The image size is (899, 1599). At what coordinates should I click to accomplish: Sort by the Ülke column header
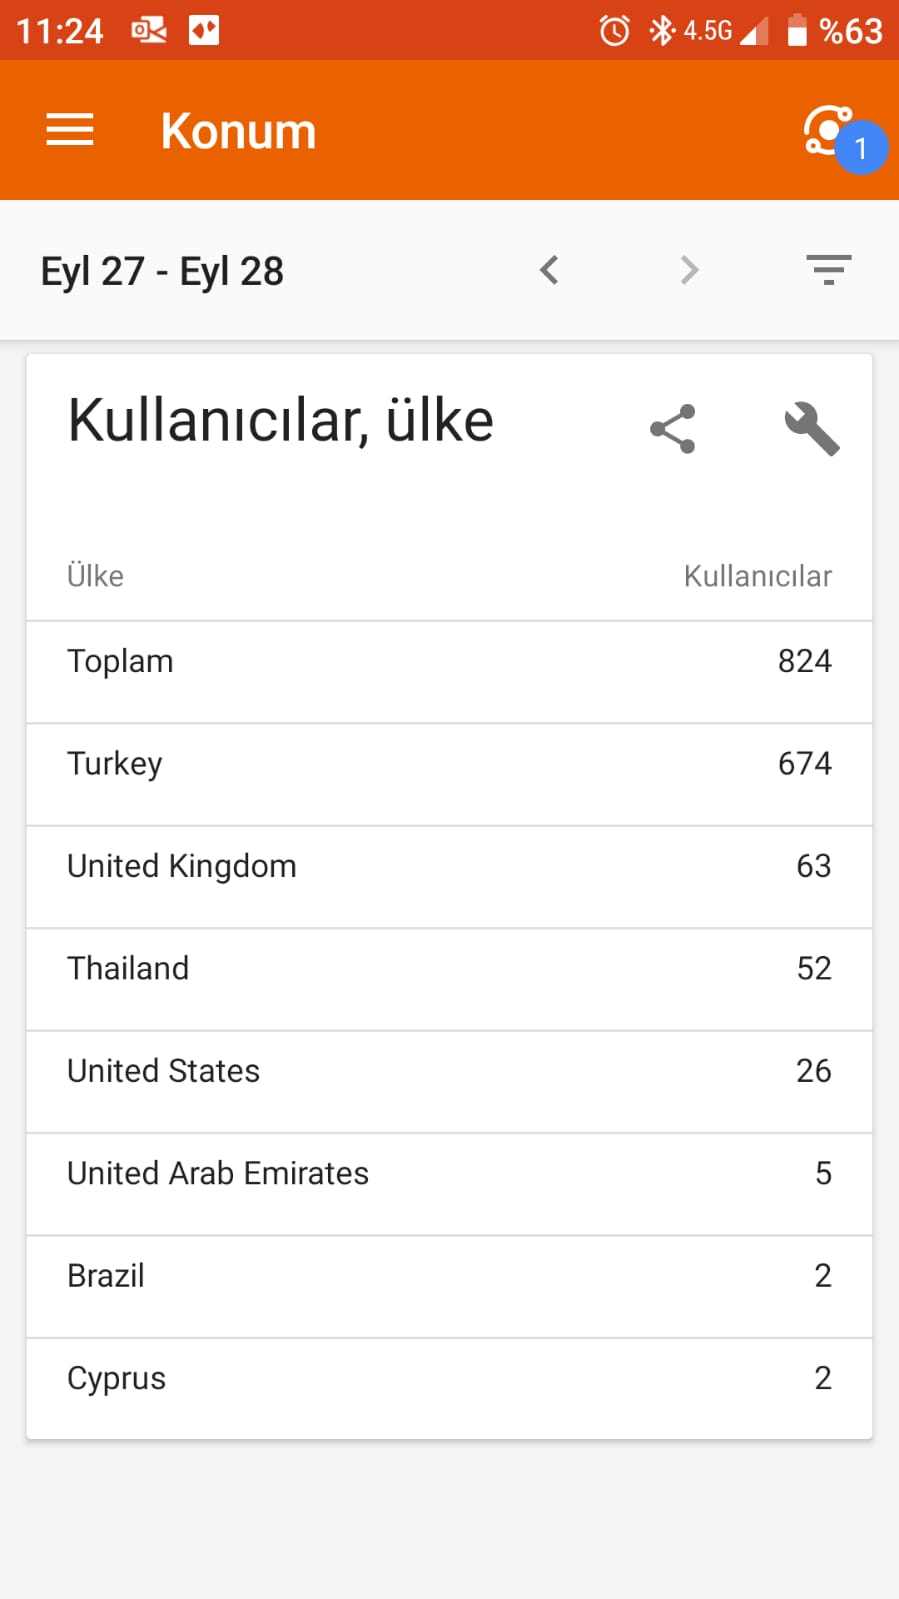tap(95, 576)
